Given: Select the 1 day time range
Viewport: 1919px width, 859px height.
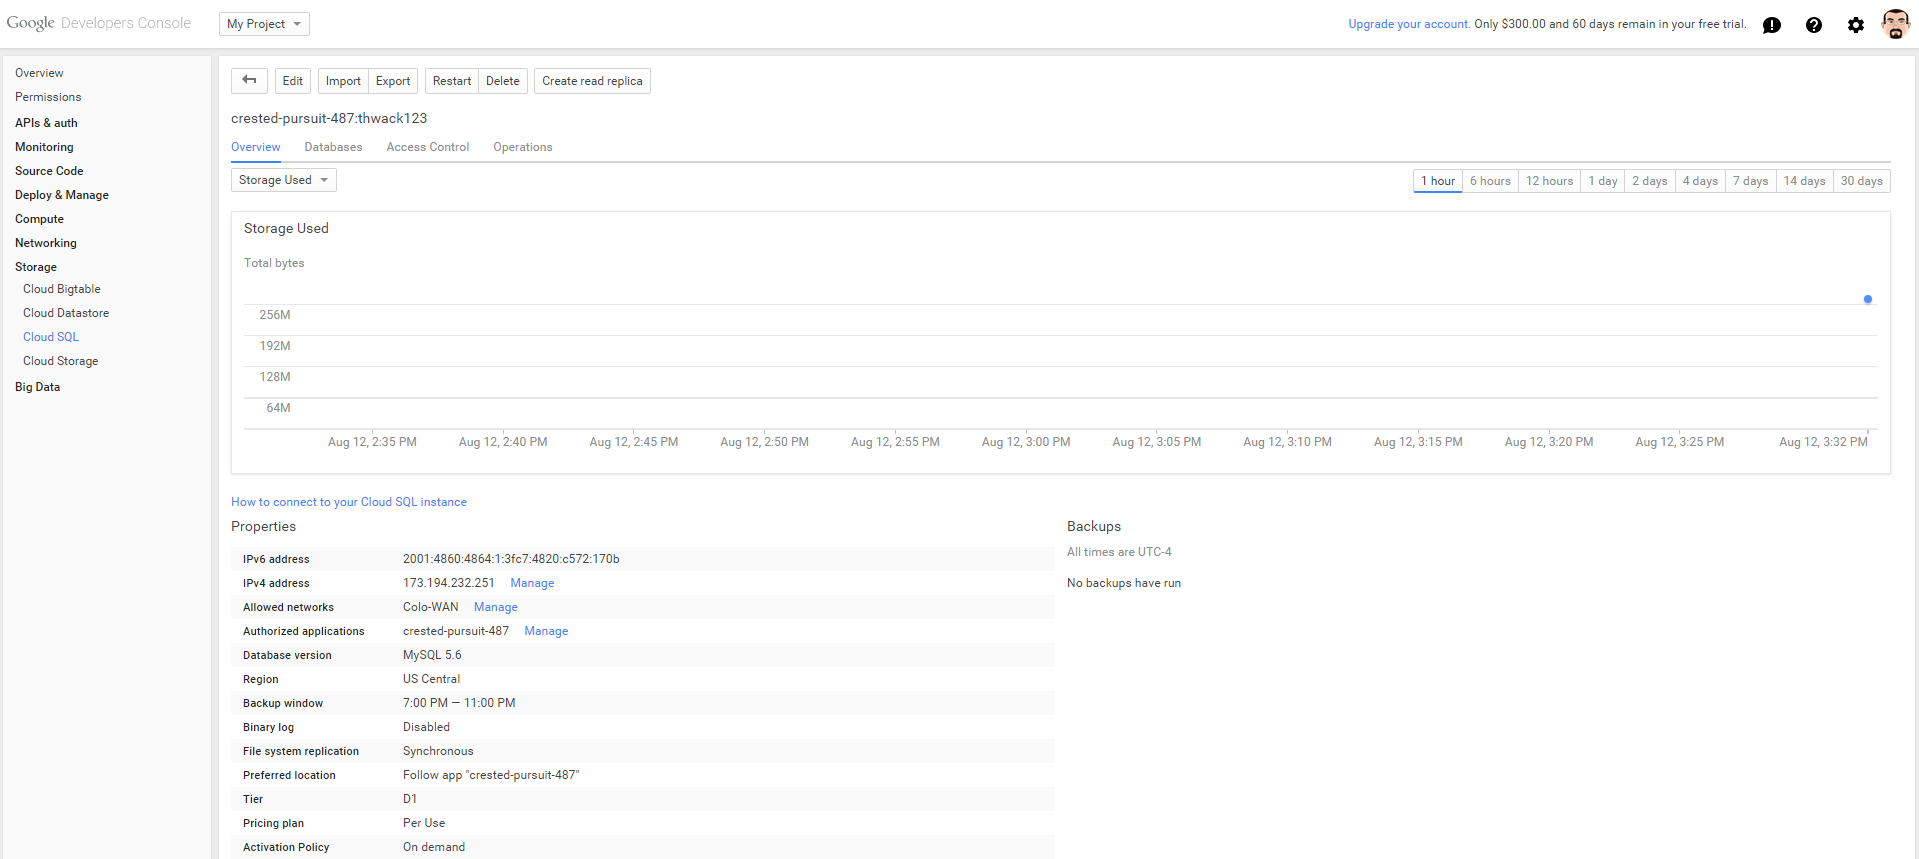Looking at the screenshot, I should 1603,181.
